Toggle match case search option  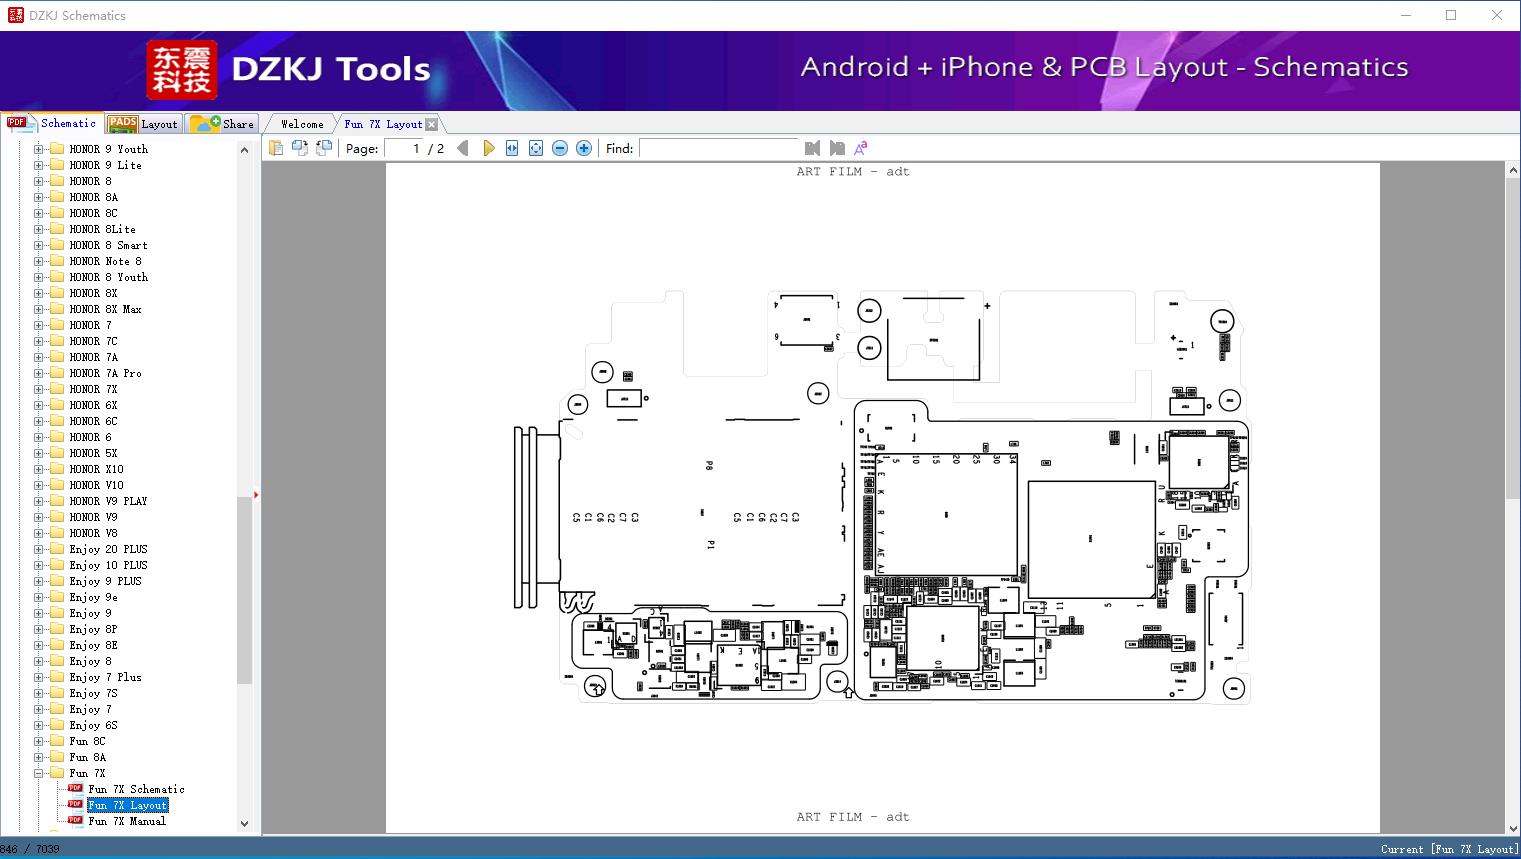[861, 148]
